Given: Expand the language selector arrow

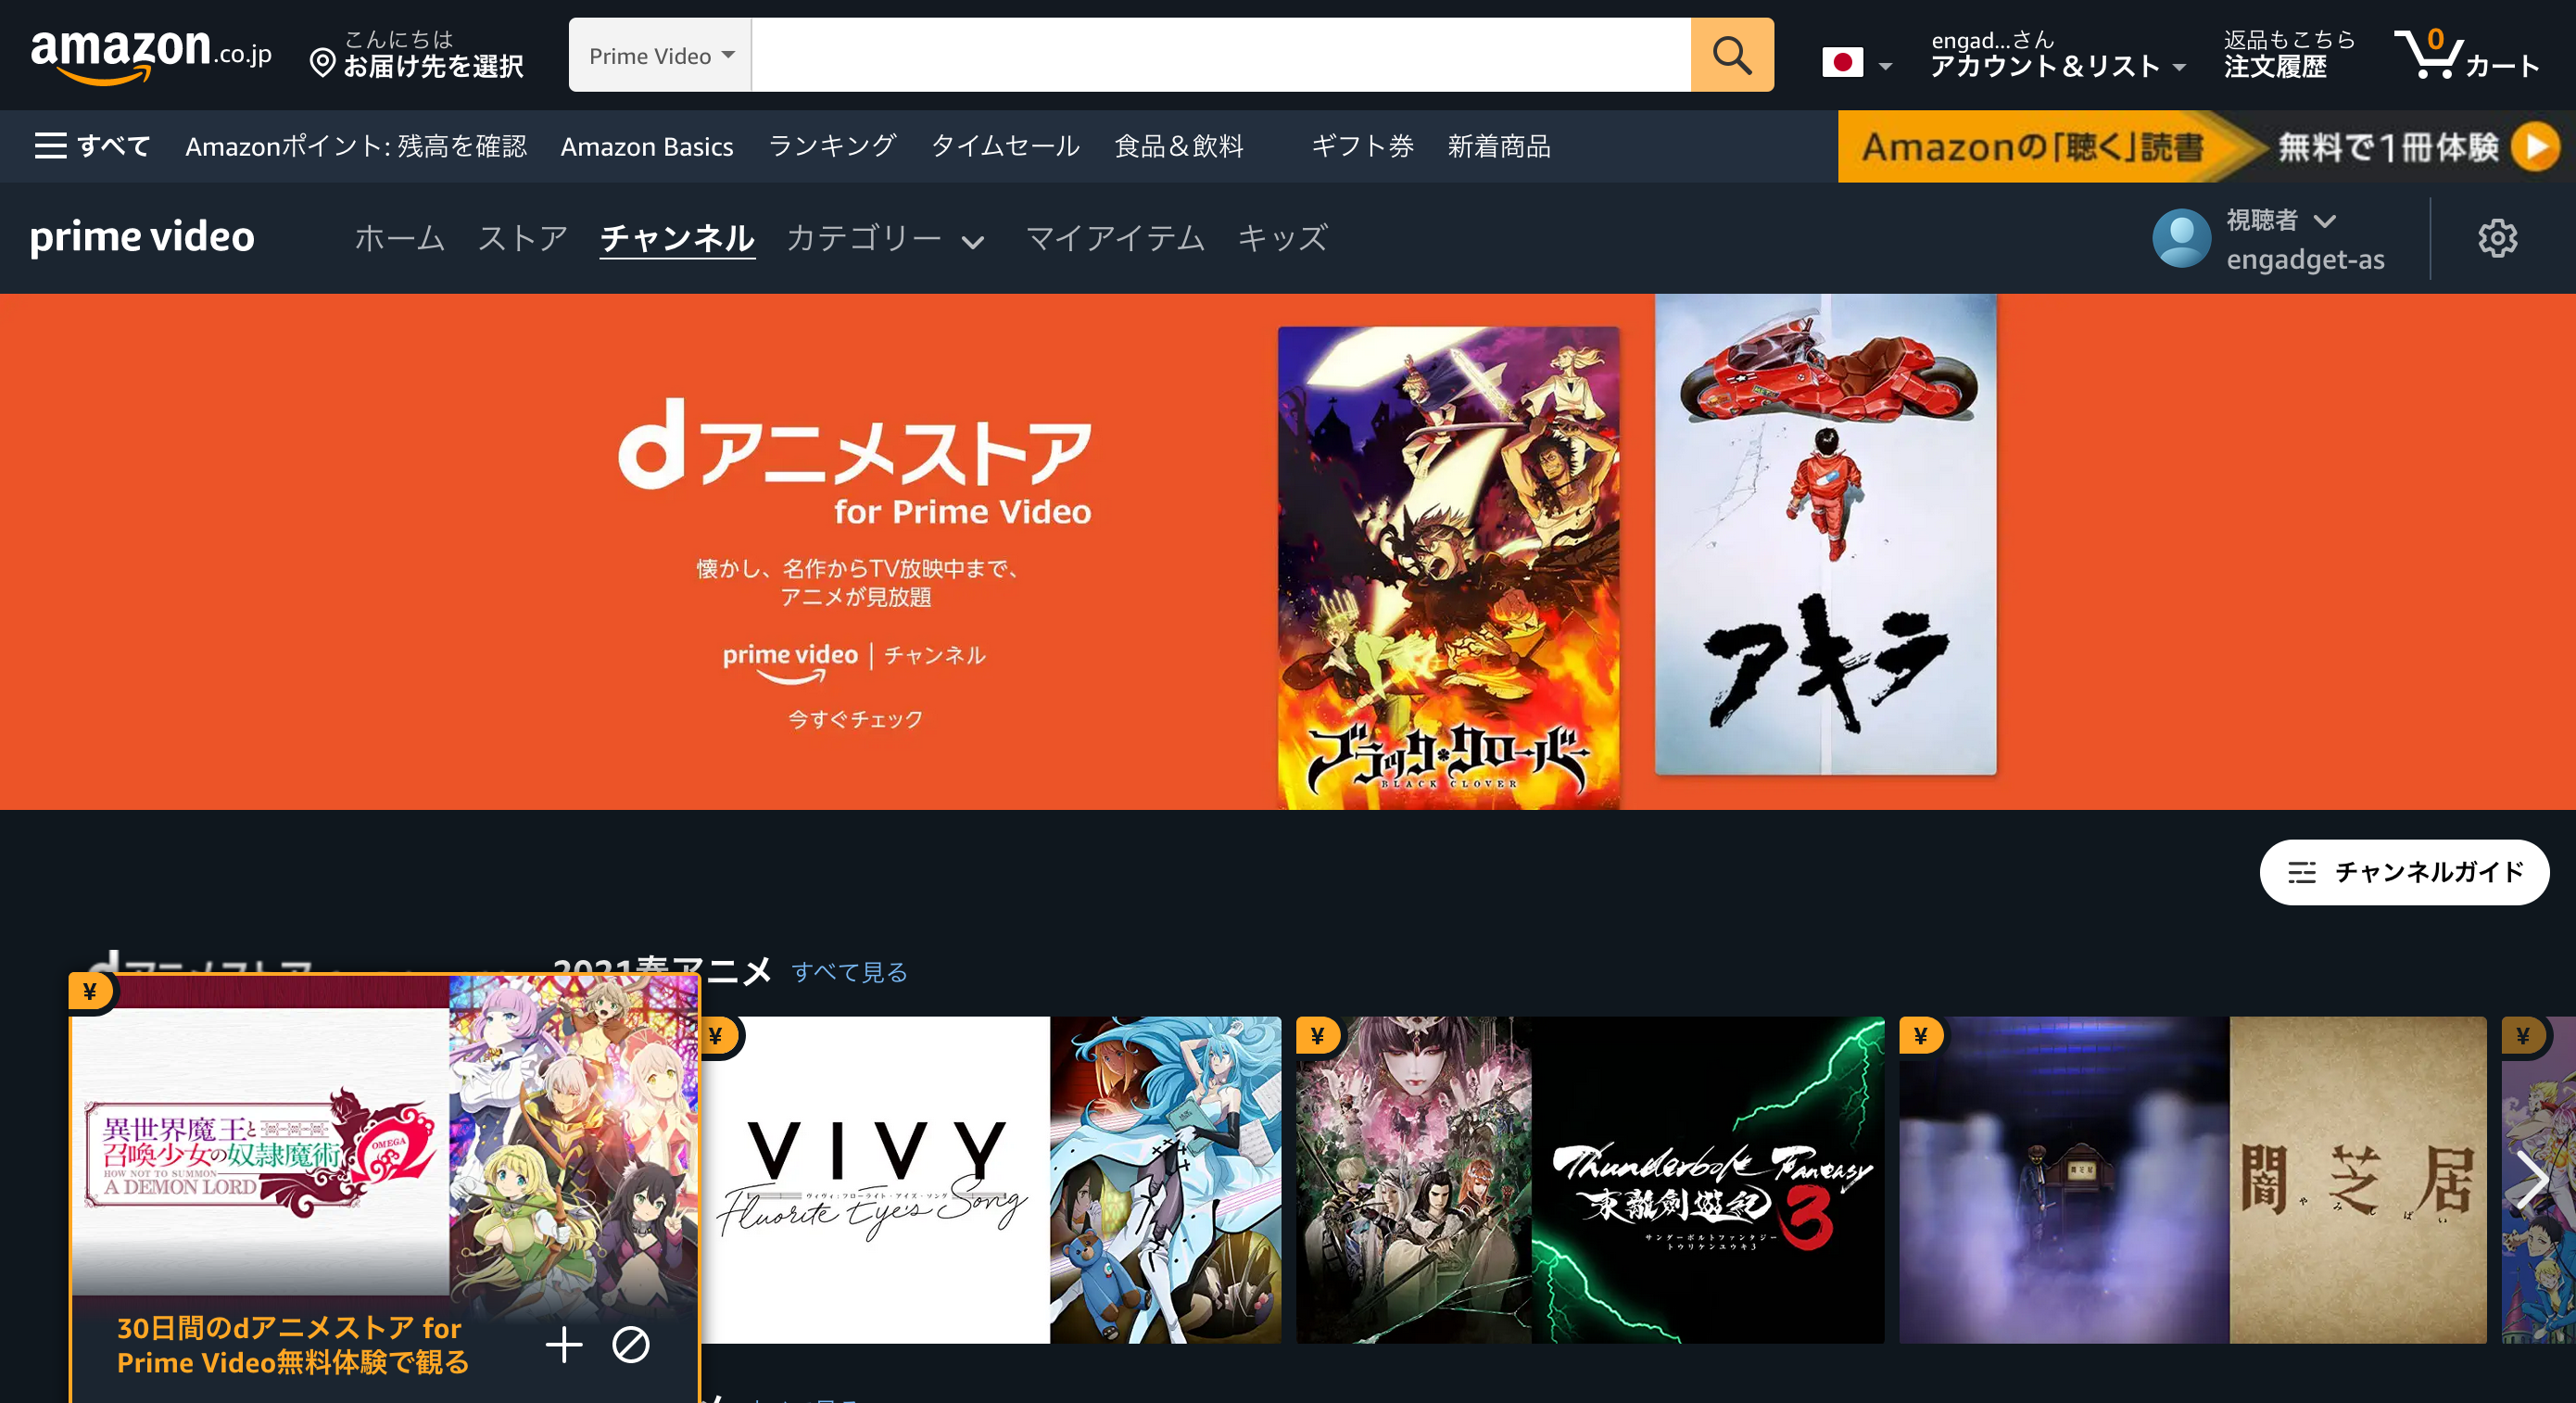Looking at the screenshot, I should (x=1885, y=67).
